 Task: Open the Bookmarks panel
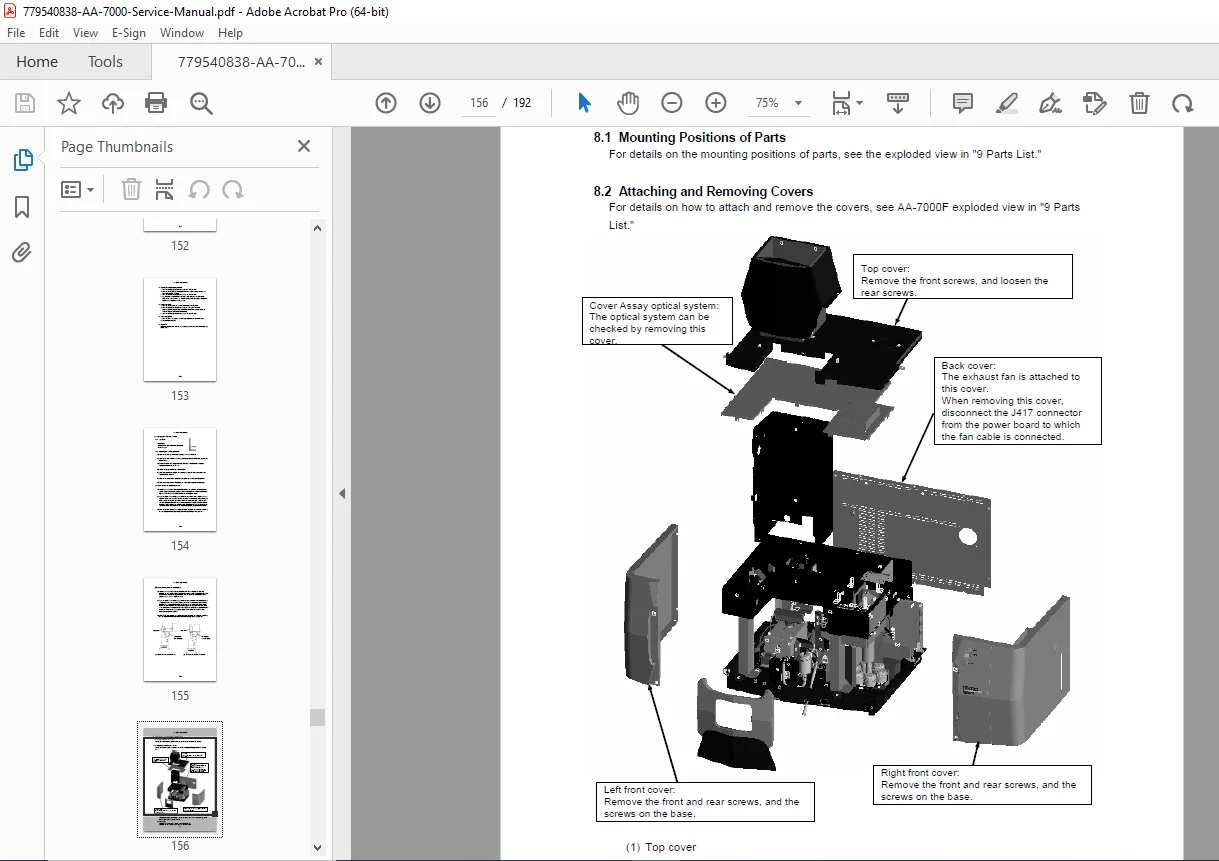[22, 207]
